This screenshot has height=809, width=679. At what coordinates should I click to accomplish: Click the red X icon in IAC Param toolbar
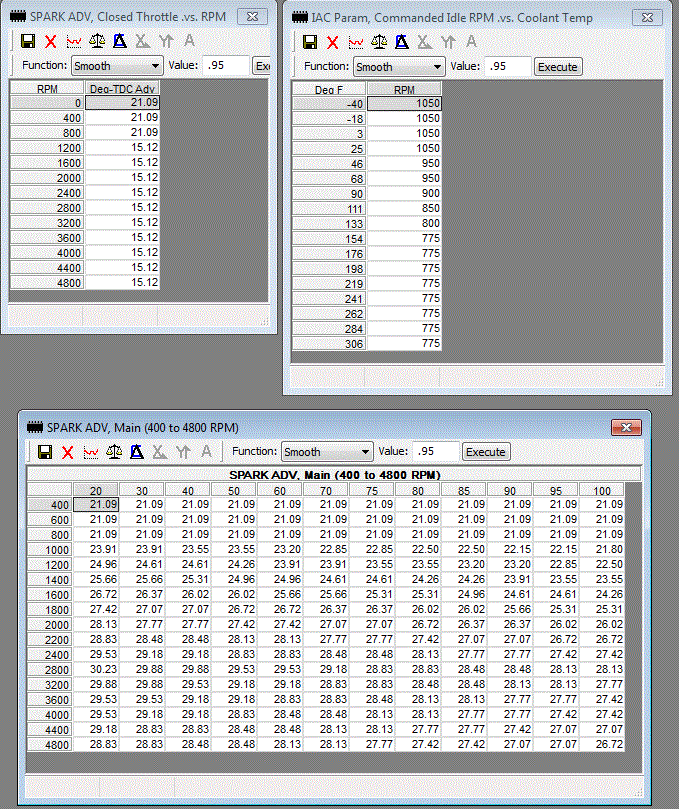pyautogui.click(x=333, y=42)
